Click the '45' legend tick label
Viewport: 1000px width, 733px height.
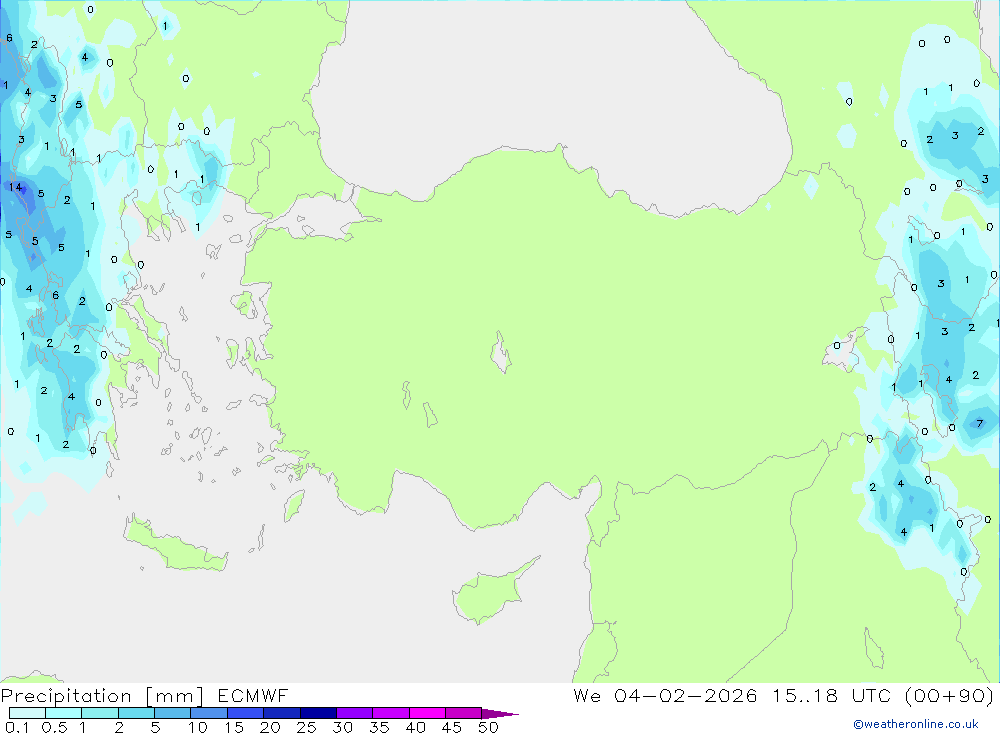coord(452,727)
